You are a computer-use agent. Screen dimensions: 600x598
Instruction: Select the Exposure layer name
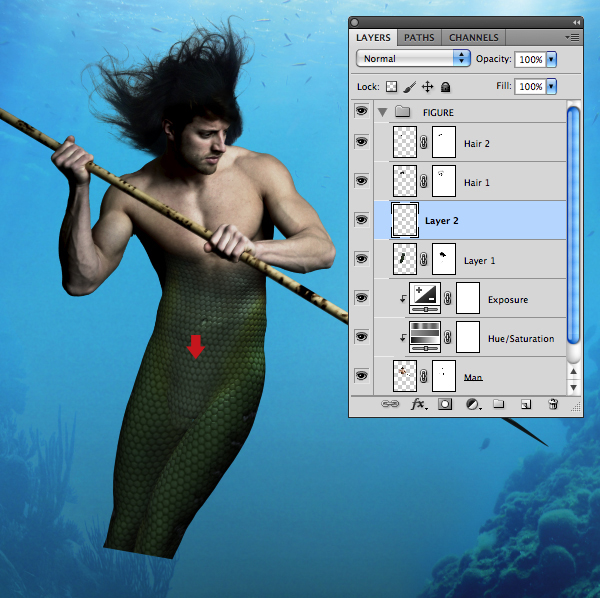508,300
